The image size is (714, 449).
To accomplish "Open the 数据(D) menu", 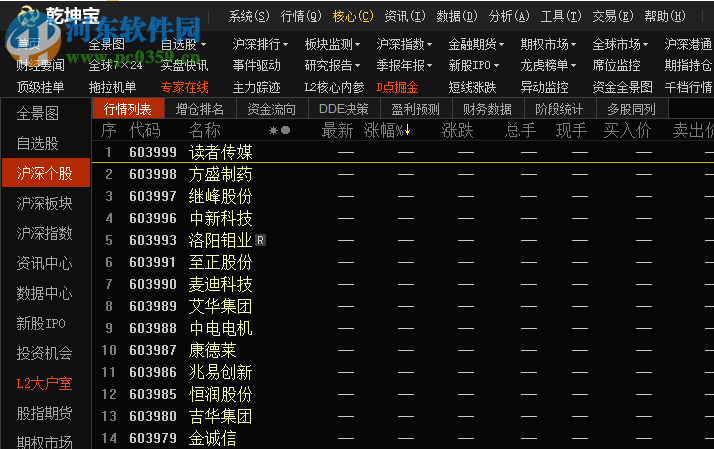I will (457, 16).
